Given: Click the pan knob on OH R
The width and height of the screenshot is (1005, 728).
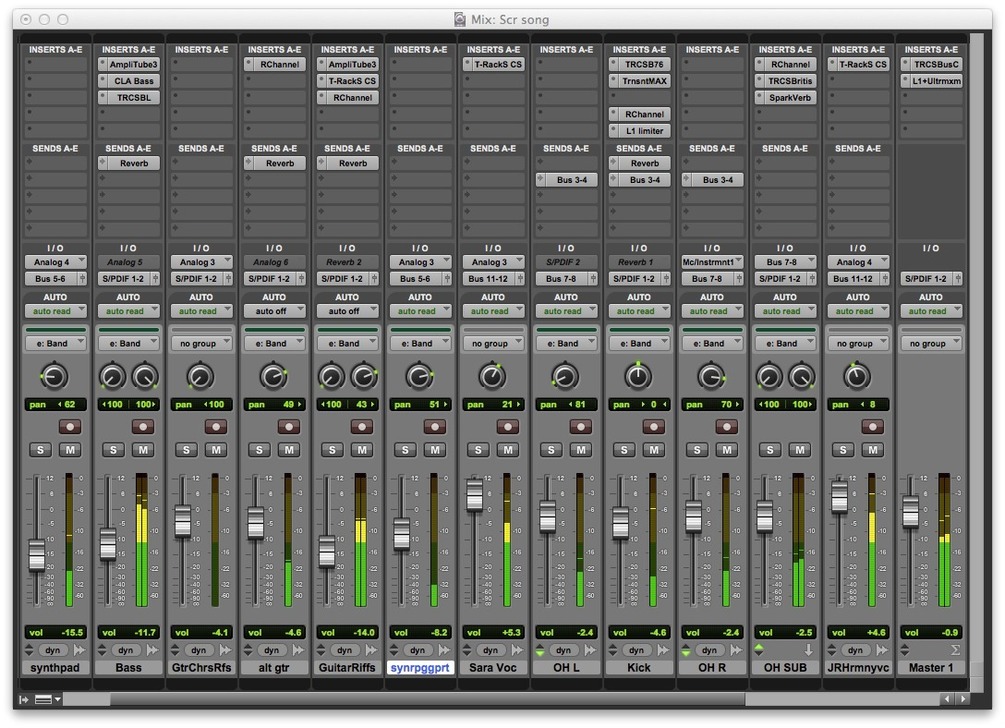Looking at the screenshot, I should (x=711, y=377).
